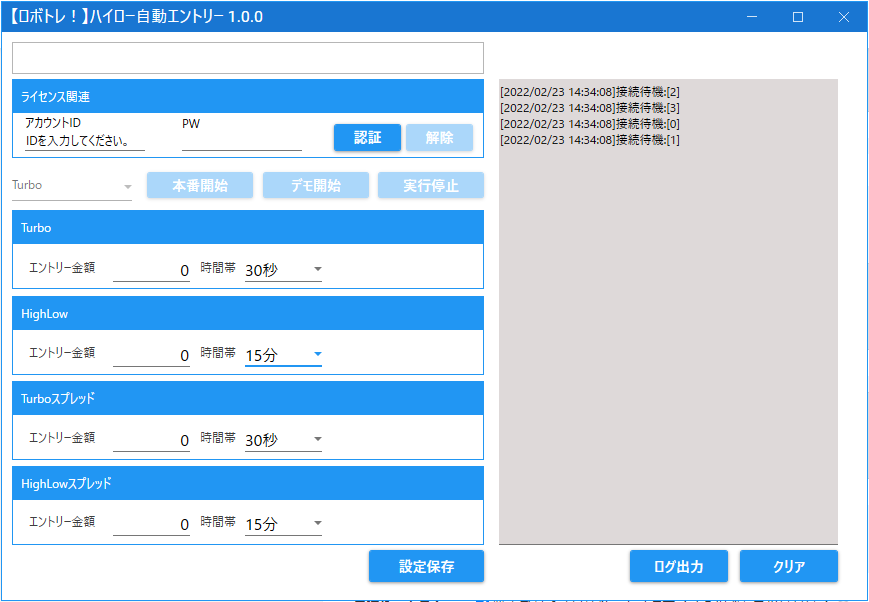Click the PW password field
Screen dimensions: 869x602
pos(241,141)
